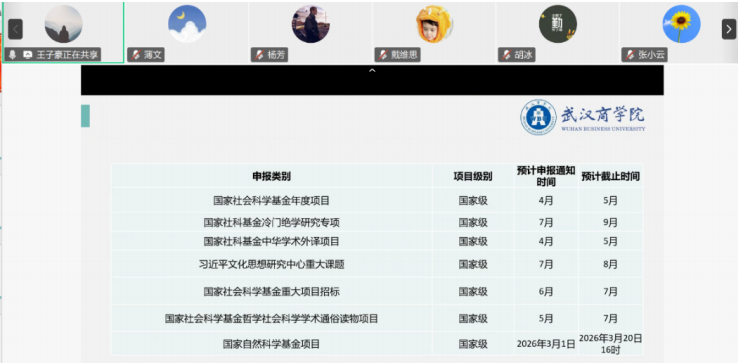The image size is (738, 363).
Task: Click screen-share icon beside 王子豪正在共享
Action: pyautogui.click(x=27, y=55)
